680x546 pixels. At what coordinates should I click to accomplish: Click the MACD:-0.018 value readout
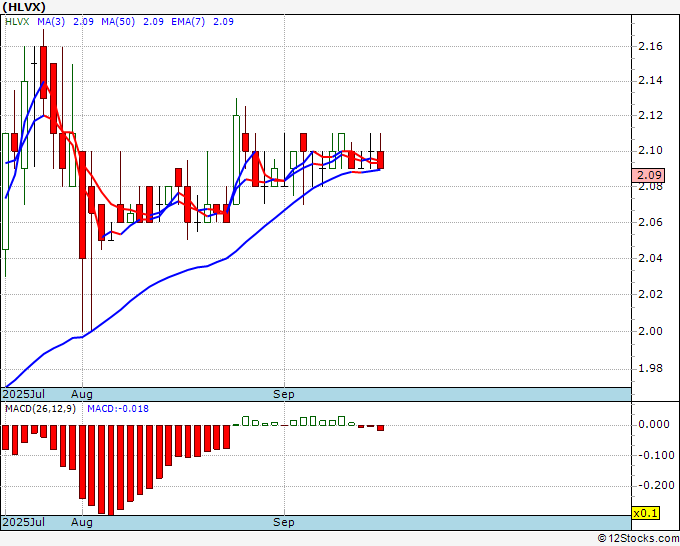[118, 409]
